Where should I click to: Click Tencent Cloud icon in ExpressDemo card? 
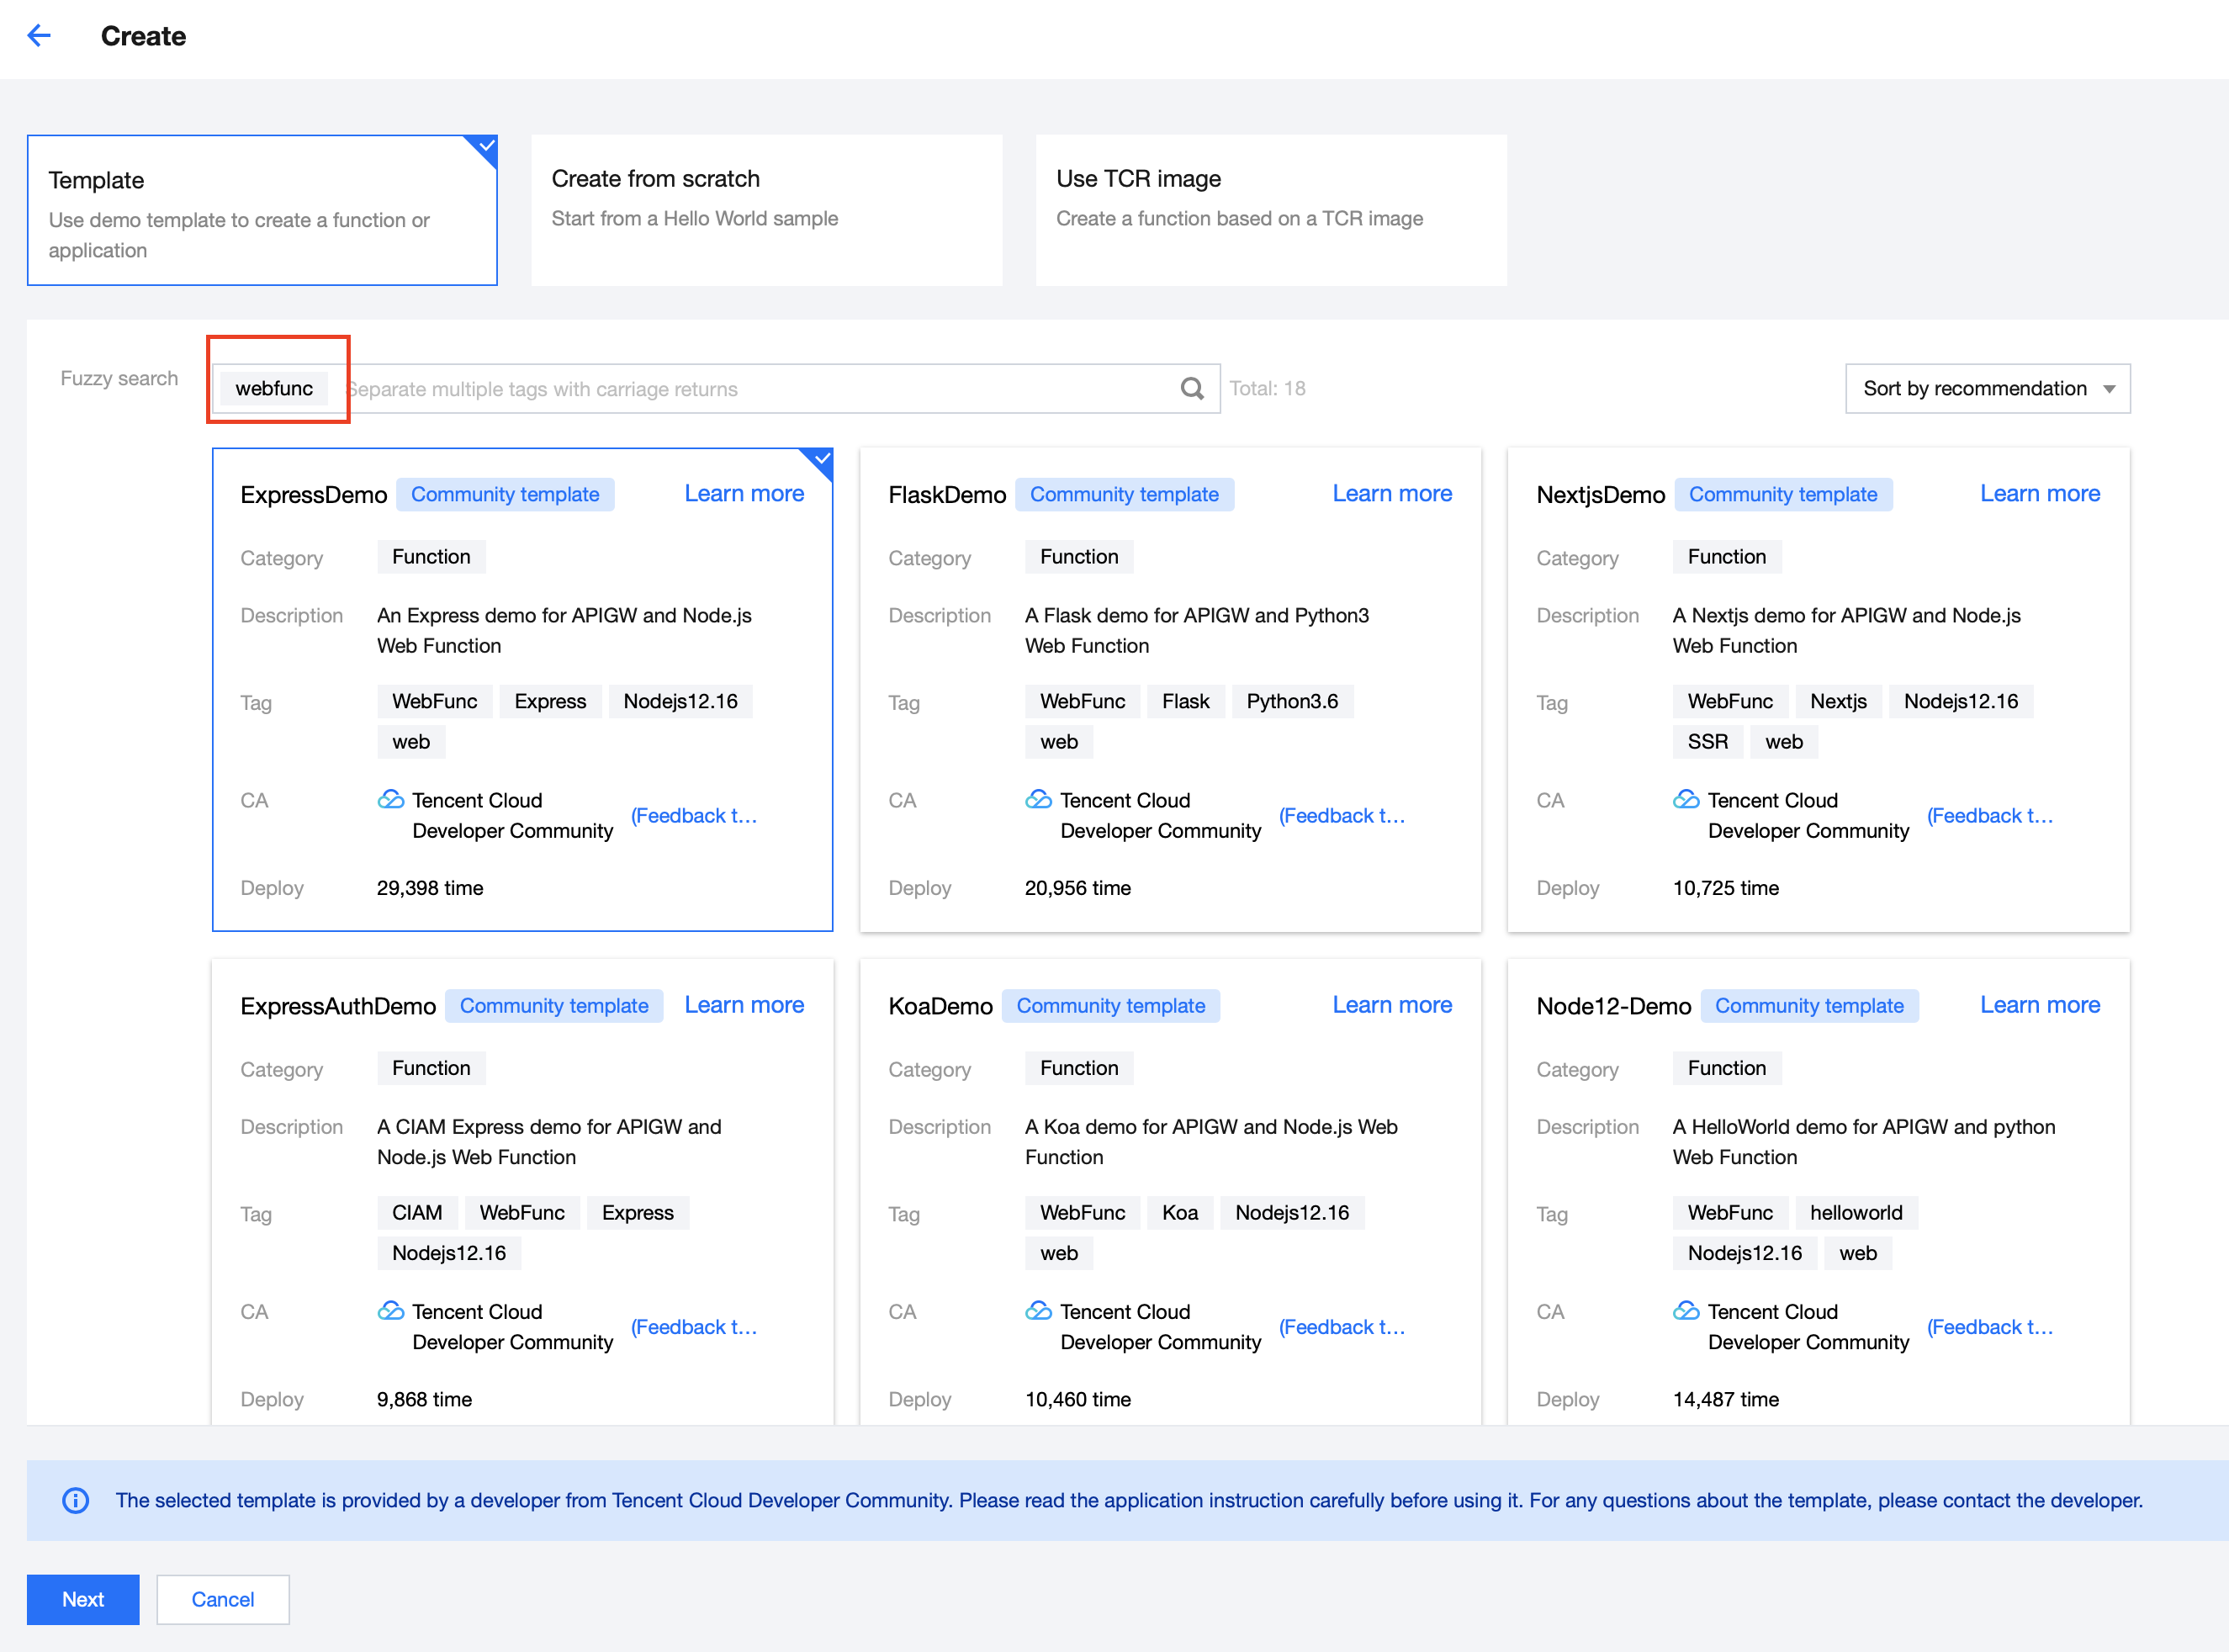(x=391, y=799)
